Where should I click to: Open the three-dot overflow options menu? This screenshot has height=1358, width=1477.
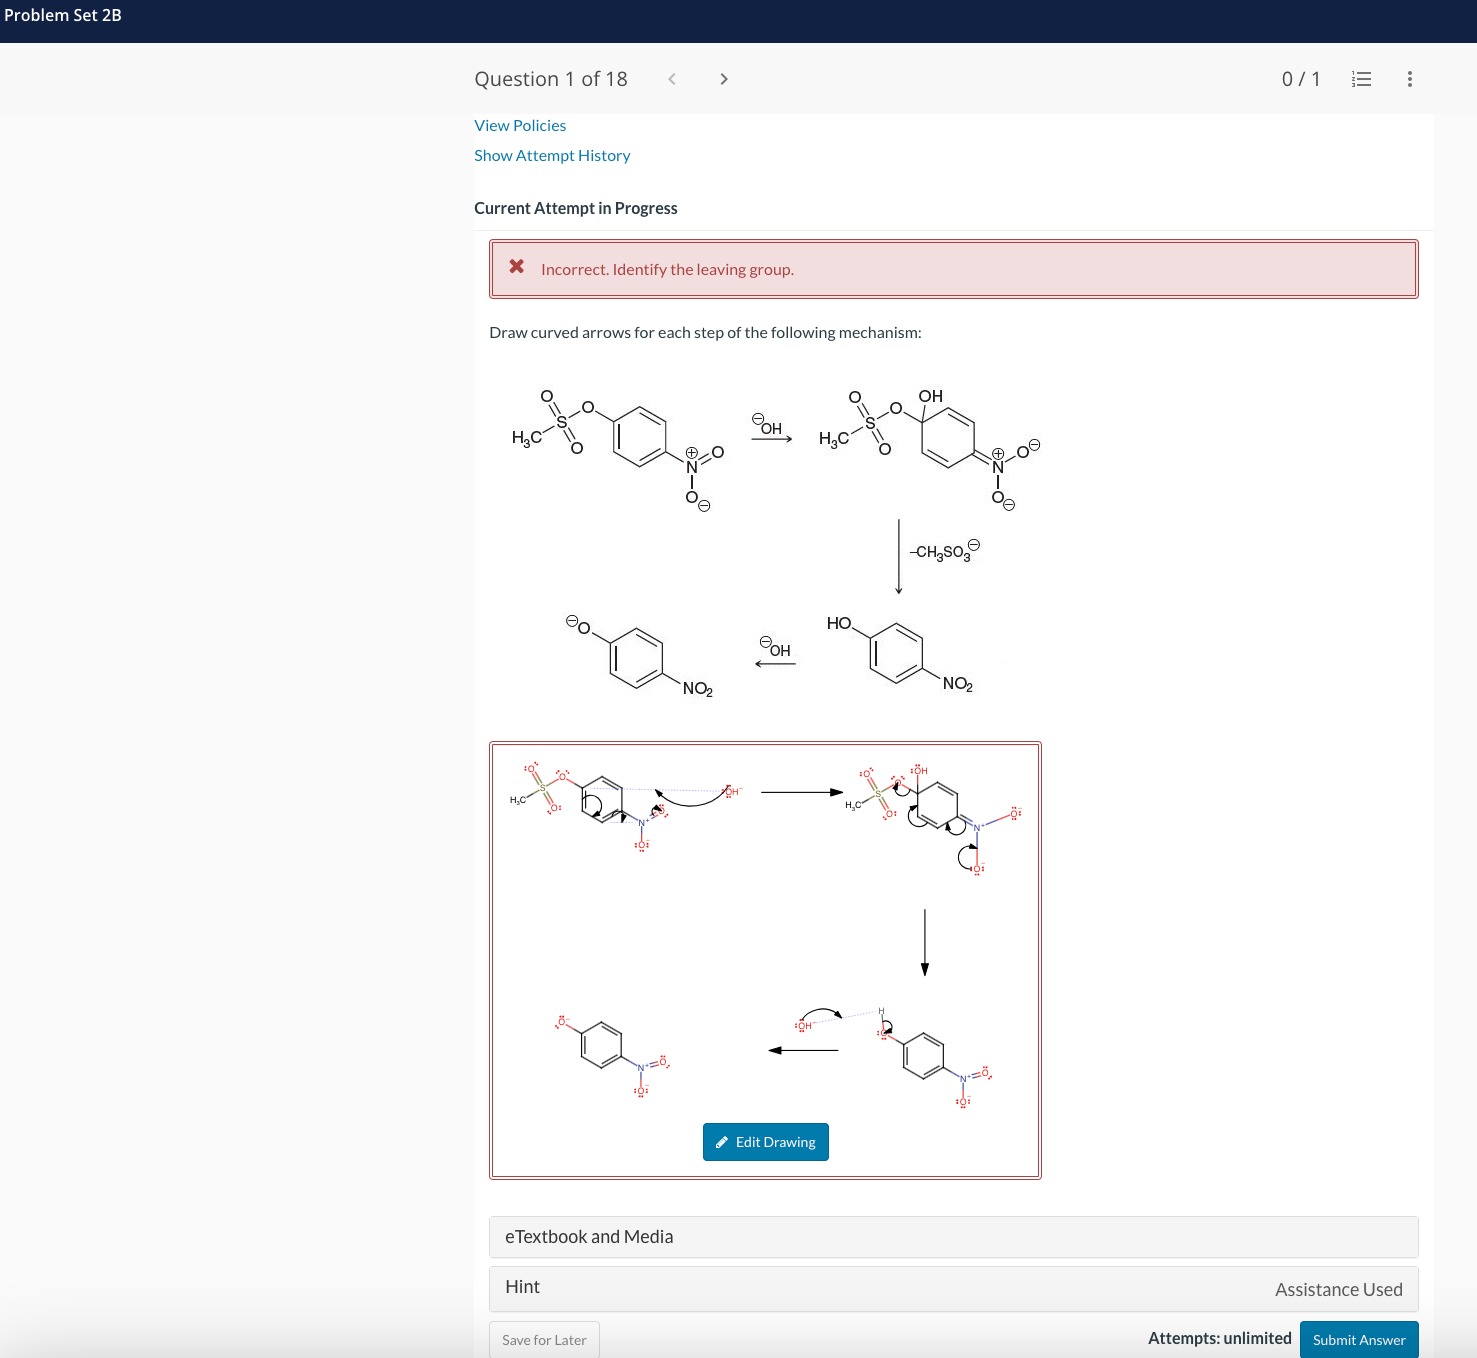(x=1409, y=78)
